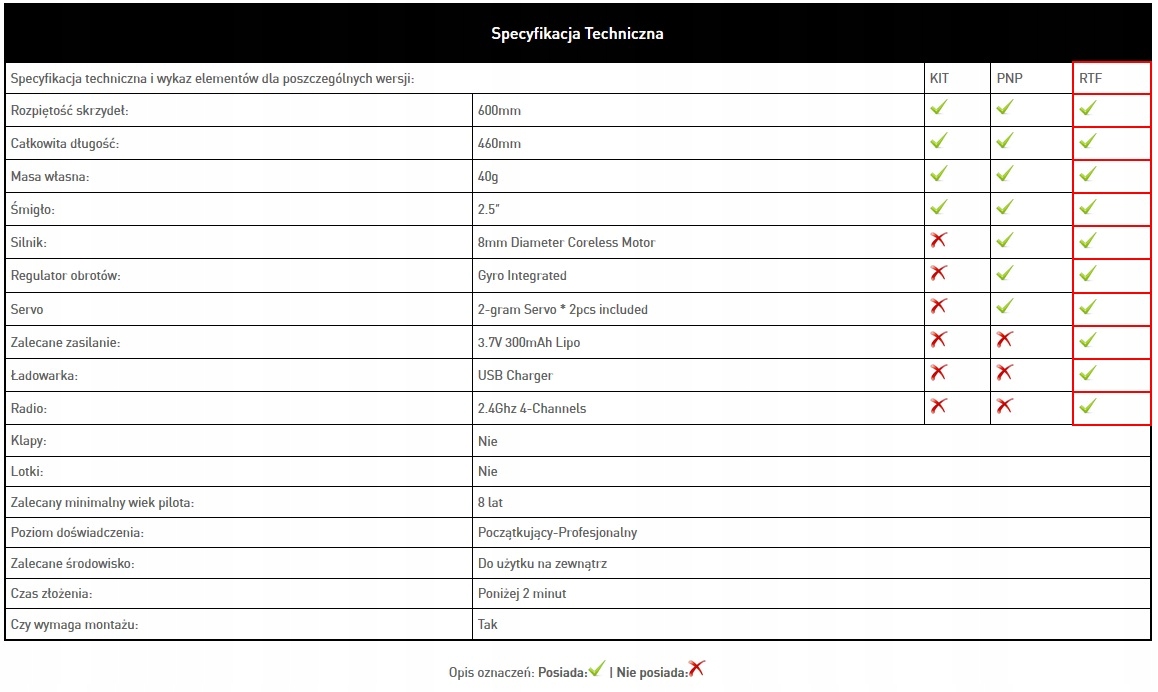
Task: Click the Poniżej 2 minut assembly time value
Action: click(x=522, y=594)
